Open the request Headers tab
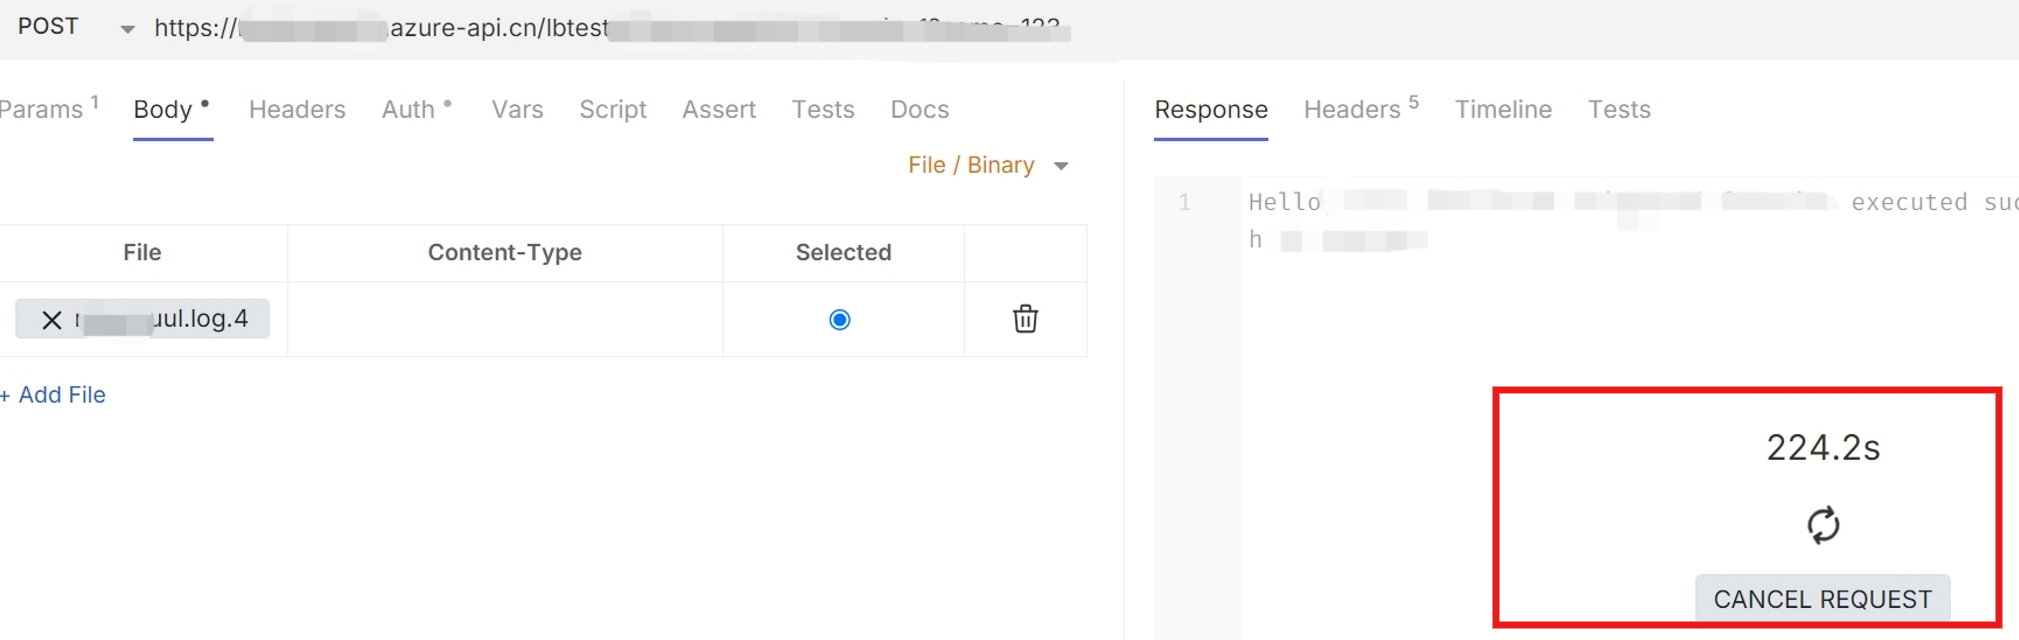 click(297, 110)
